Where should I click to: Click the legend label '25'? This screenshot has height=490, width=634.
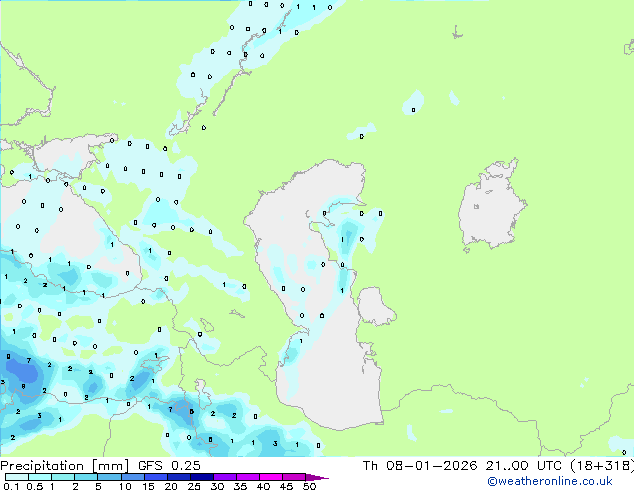click(194, 486)
